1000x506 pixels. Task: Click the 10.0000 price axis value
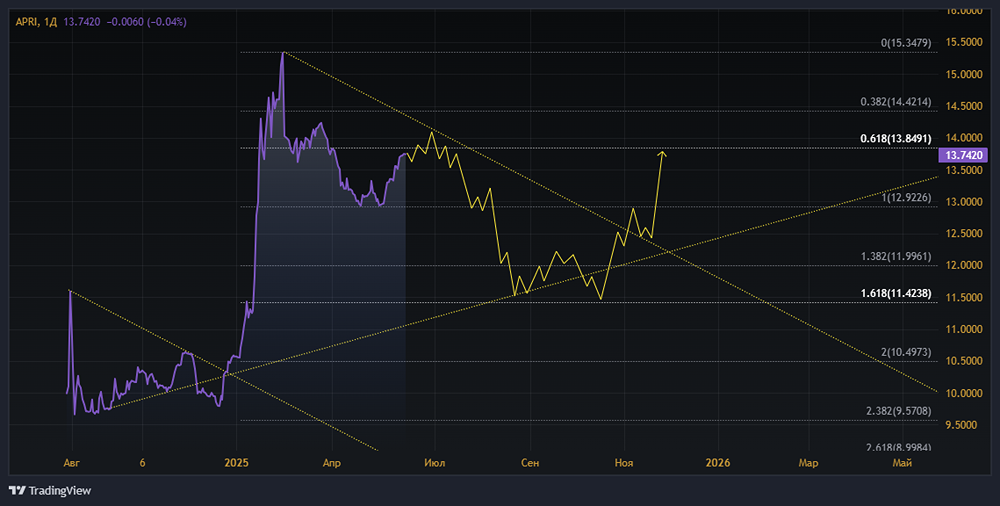click(x=964, y=393)
